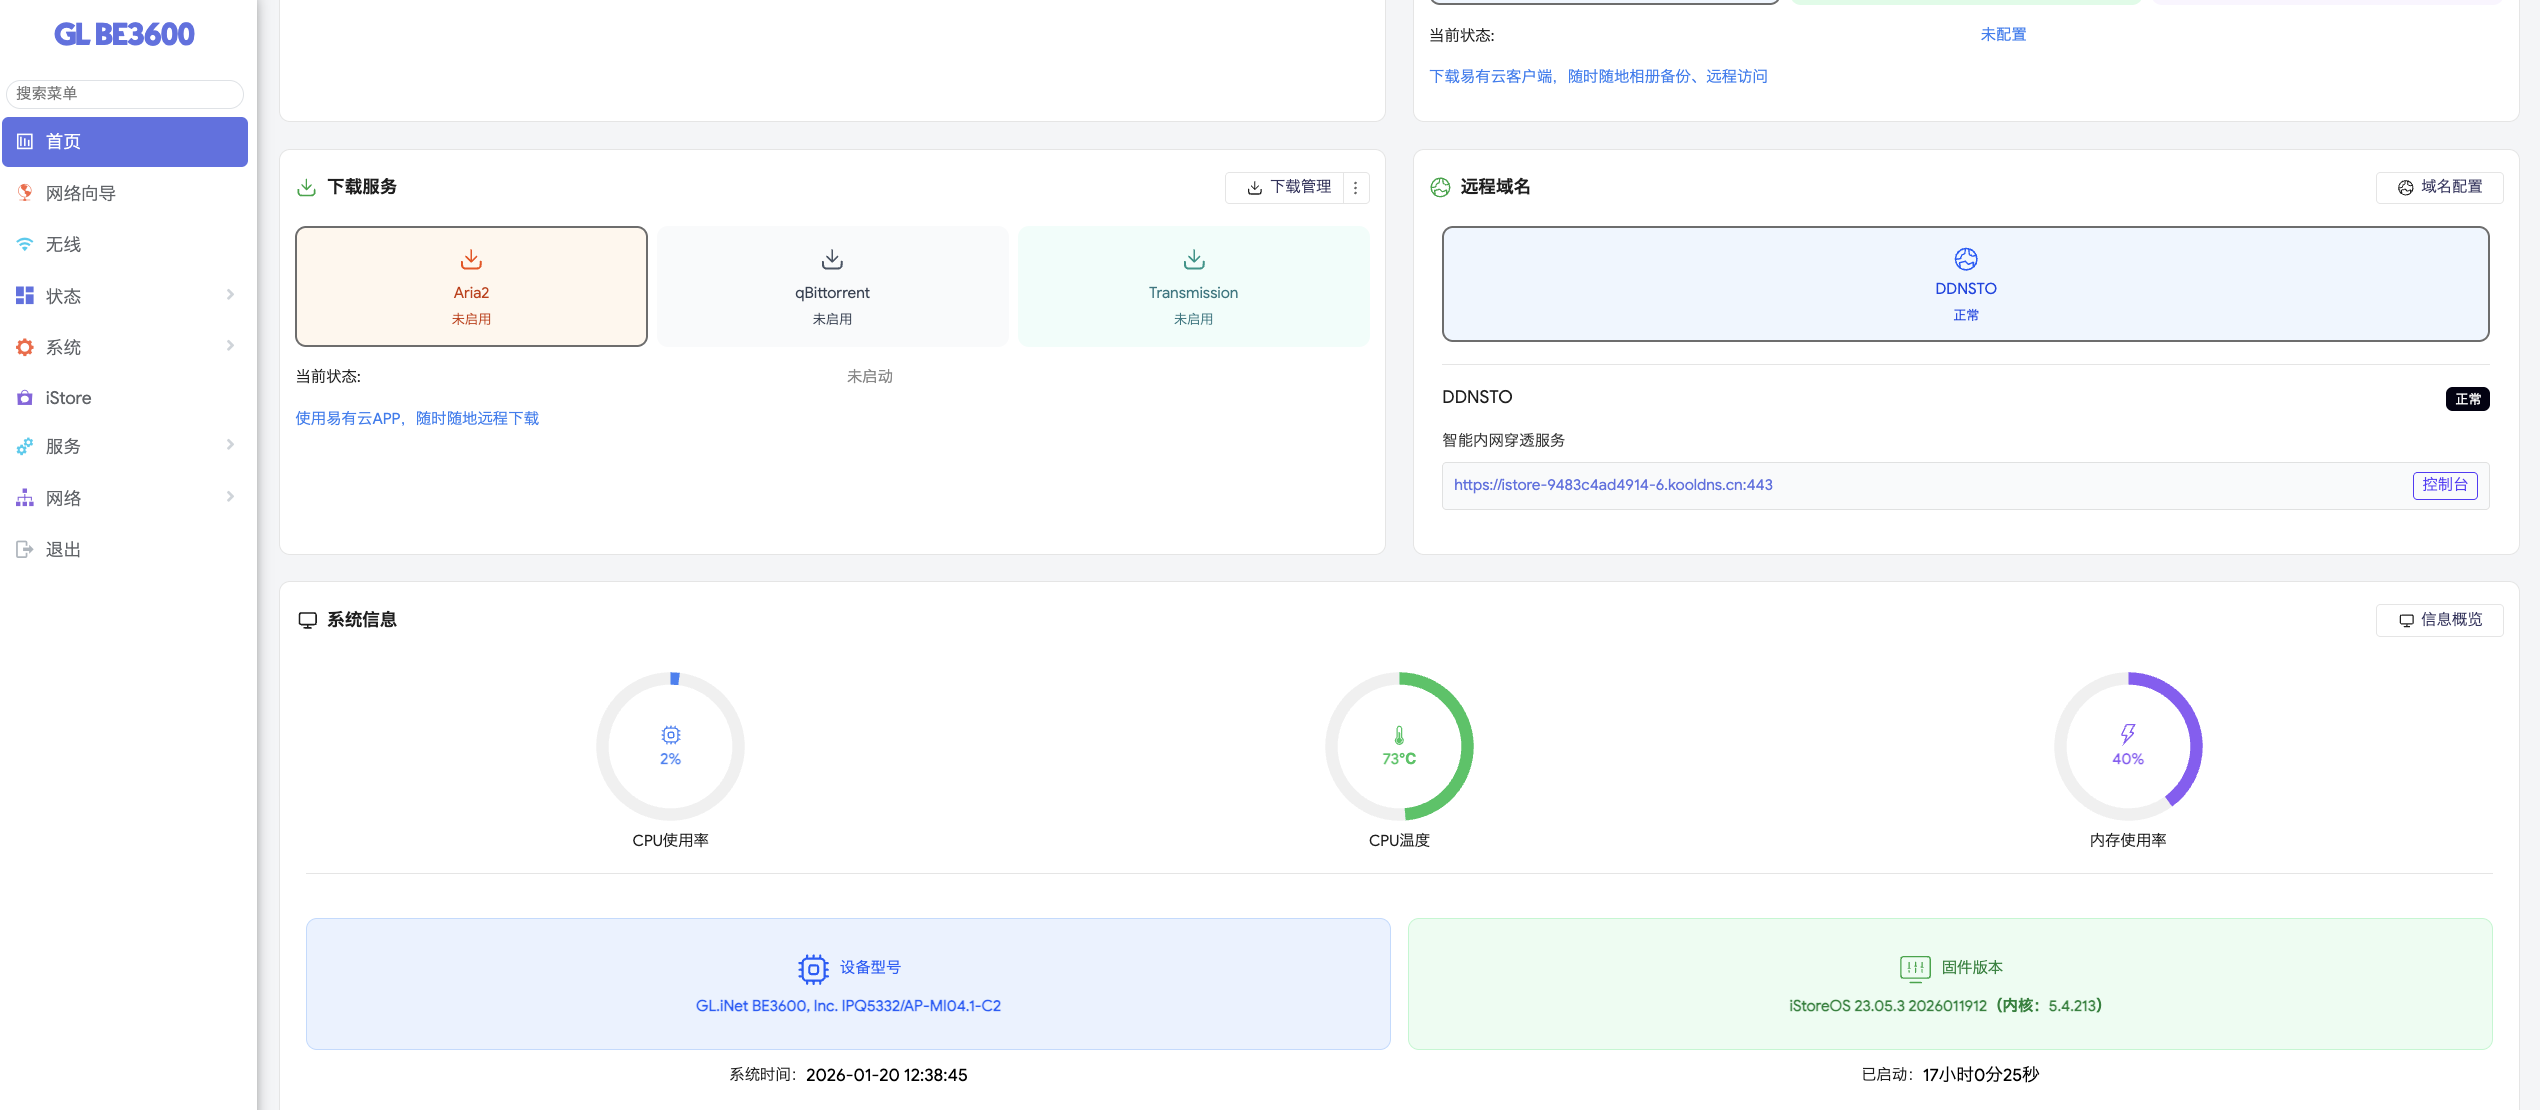
Task: Open the iStore menu item
Action: 68,398
